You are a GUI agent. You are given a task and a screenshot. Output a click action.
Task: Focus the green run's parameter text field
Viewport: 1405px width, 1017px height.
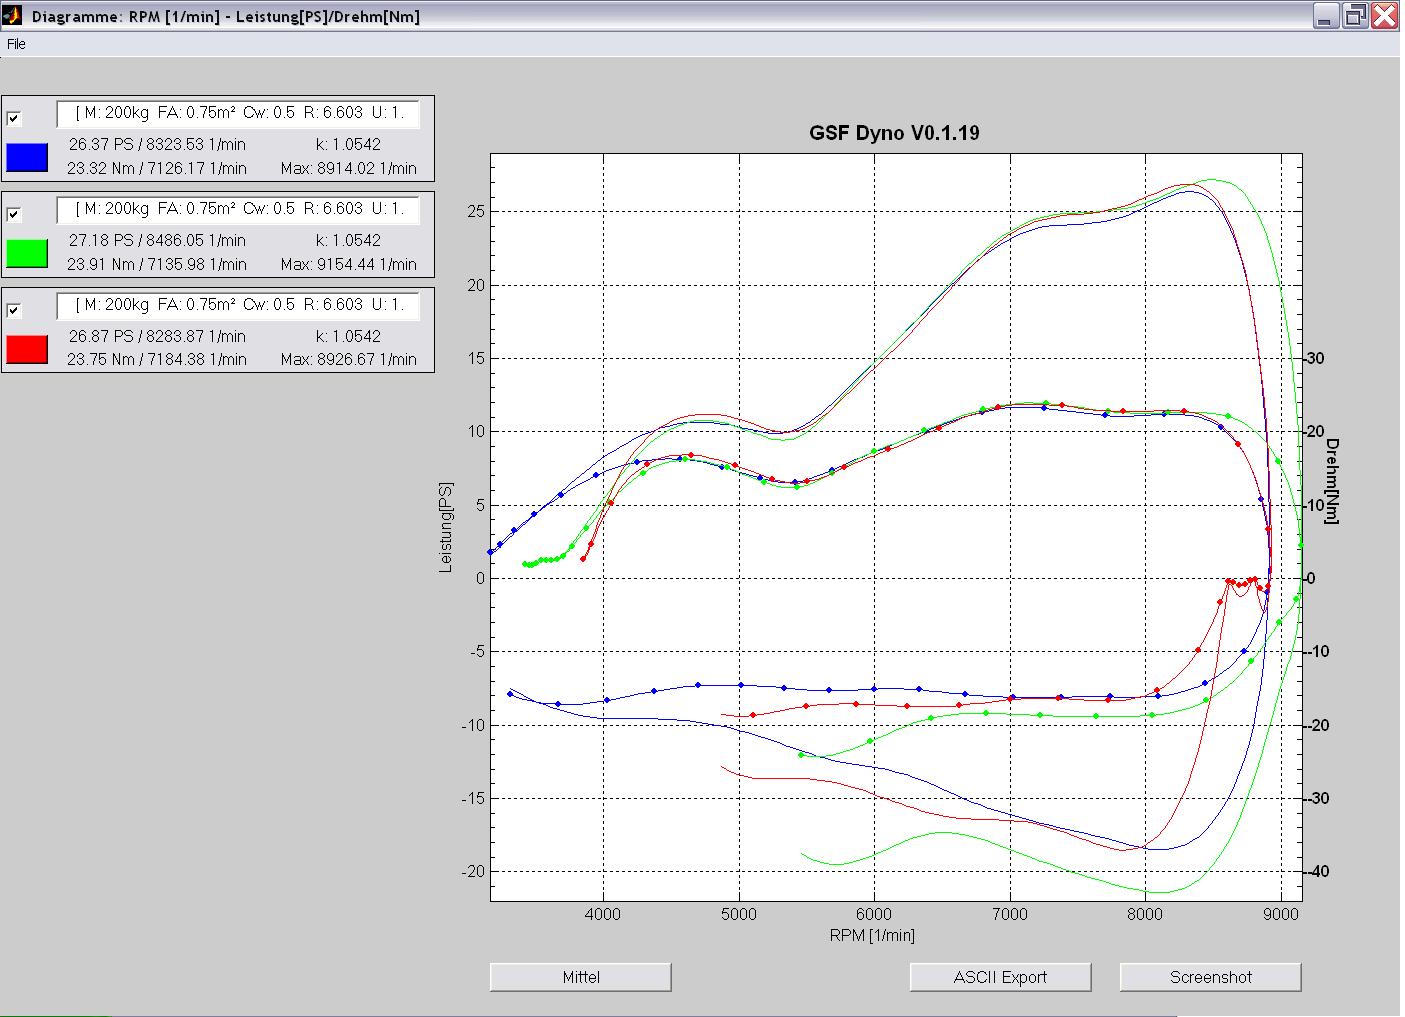tap(238, 209)
